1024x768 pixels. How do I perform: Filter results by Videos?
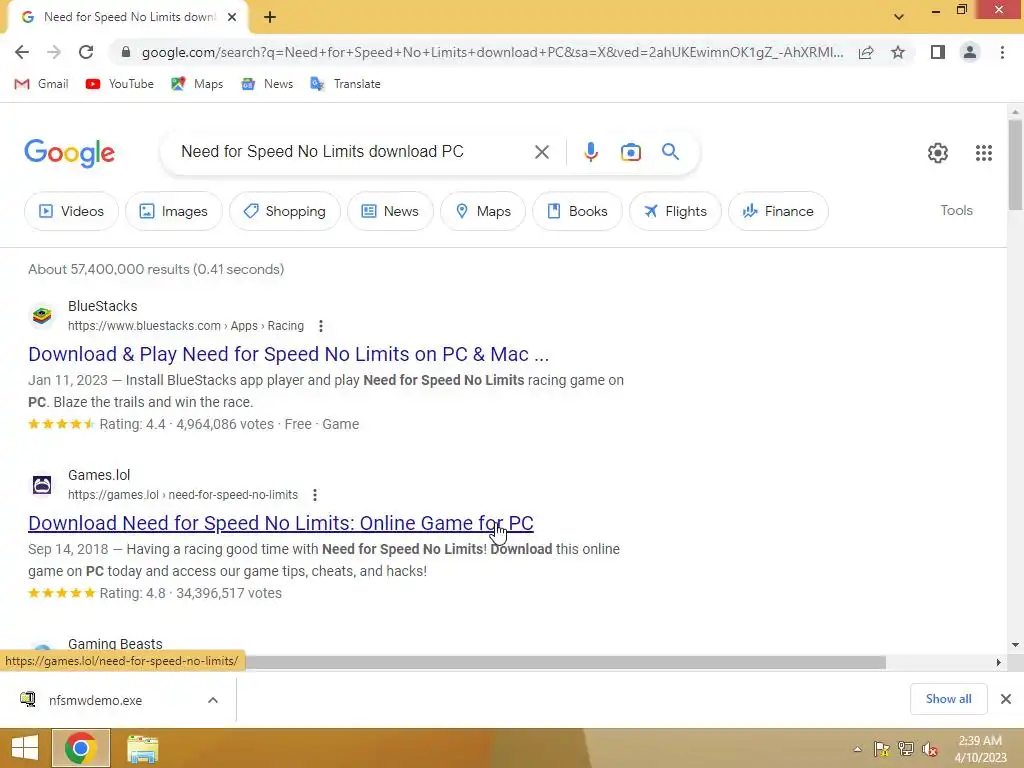click(71, 211)
